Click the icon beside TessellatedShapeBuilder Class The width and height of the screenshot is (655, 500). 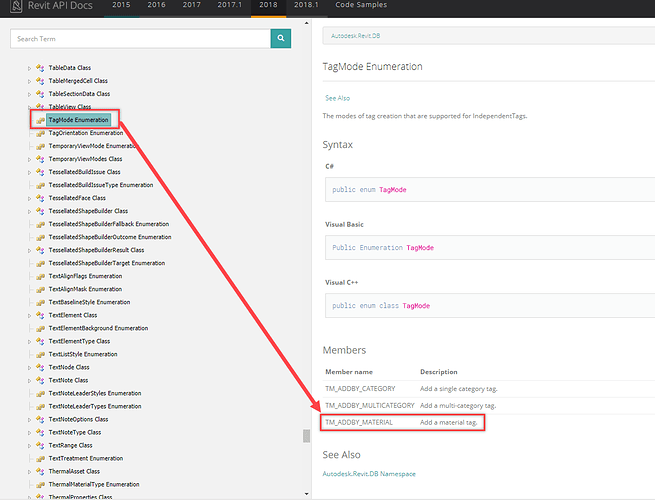[x=40, y=211]
